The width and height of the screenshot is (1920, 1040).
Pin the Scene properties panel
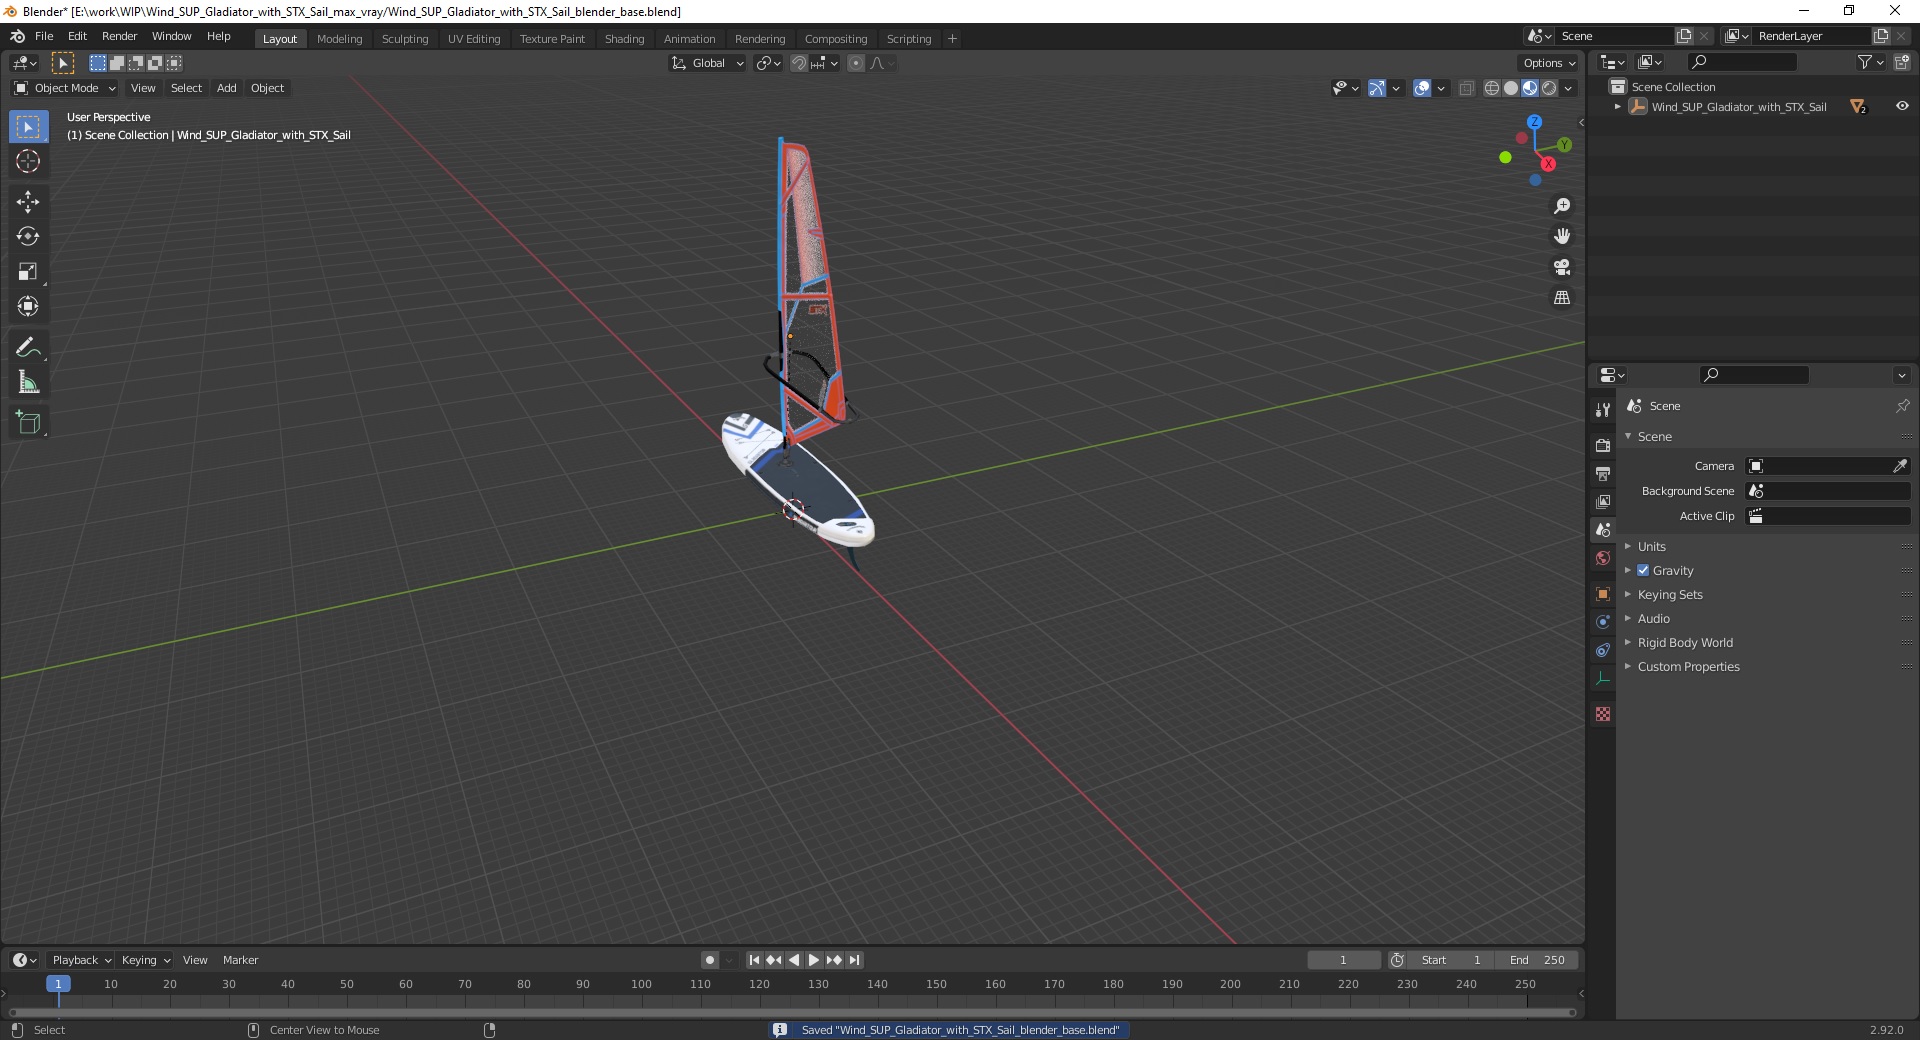(1902, 406)
